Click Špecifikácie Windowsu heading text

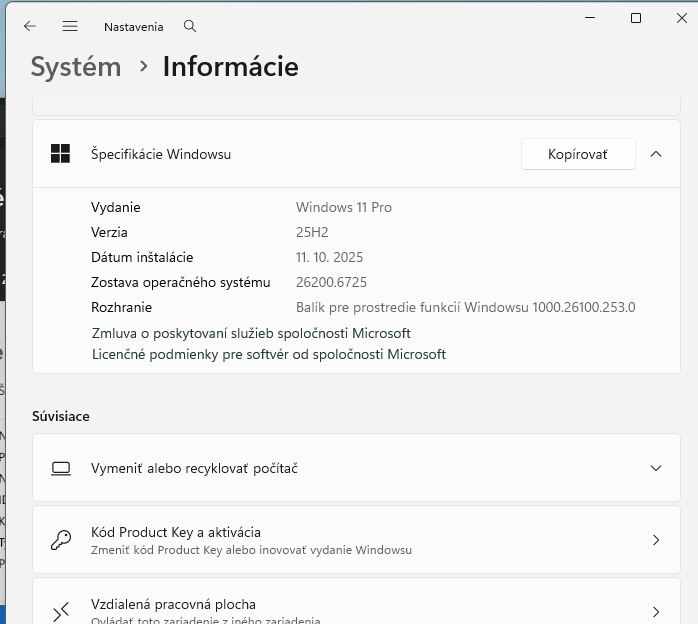pos(161,154)
